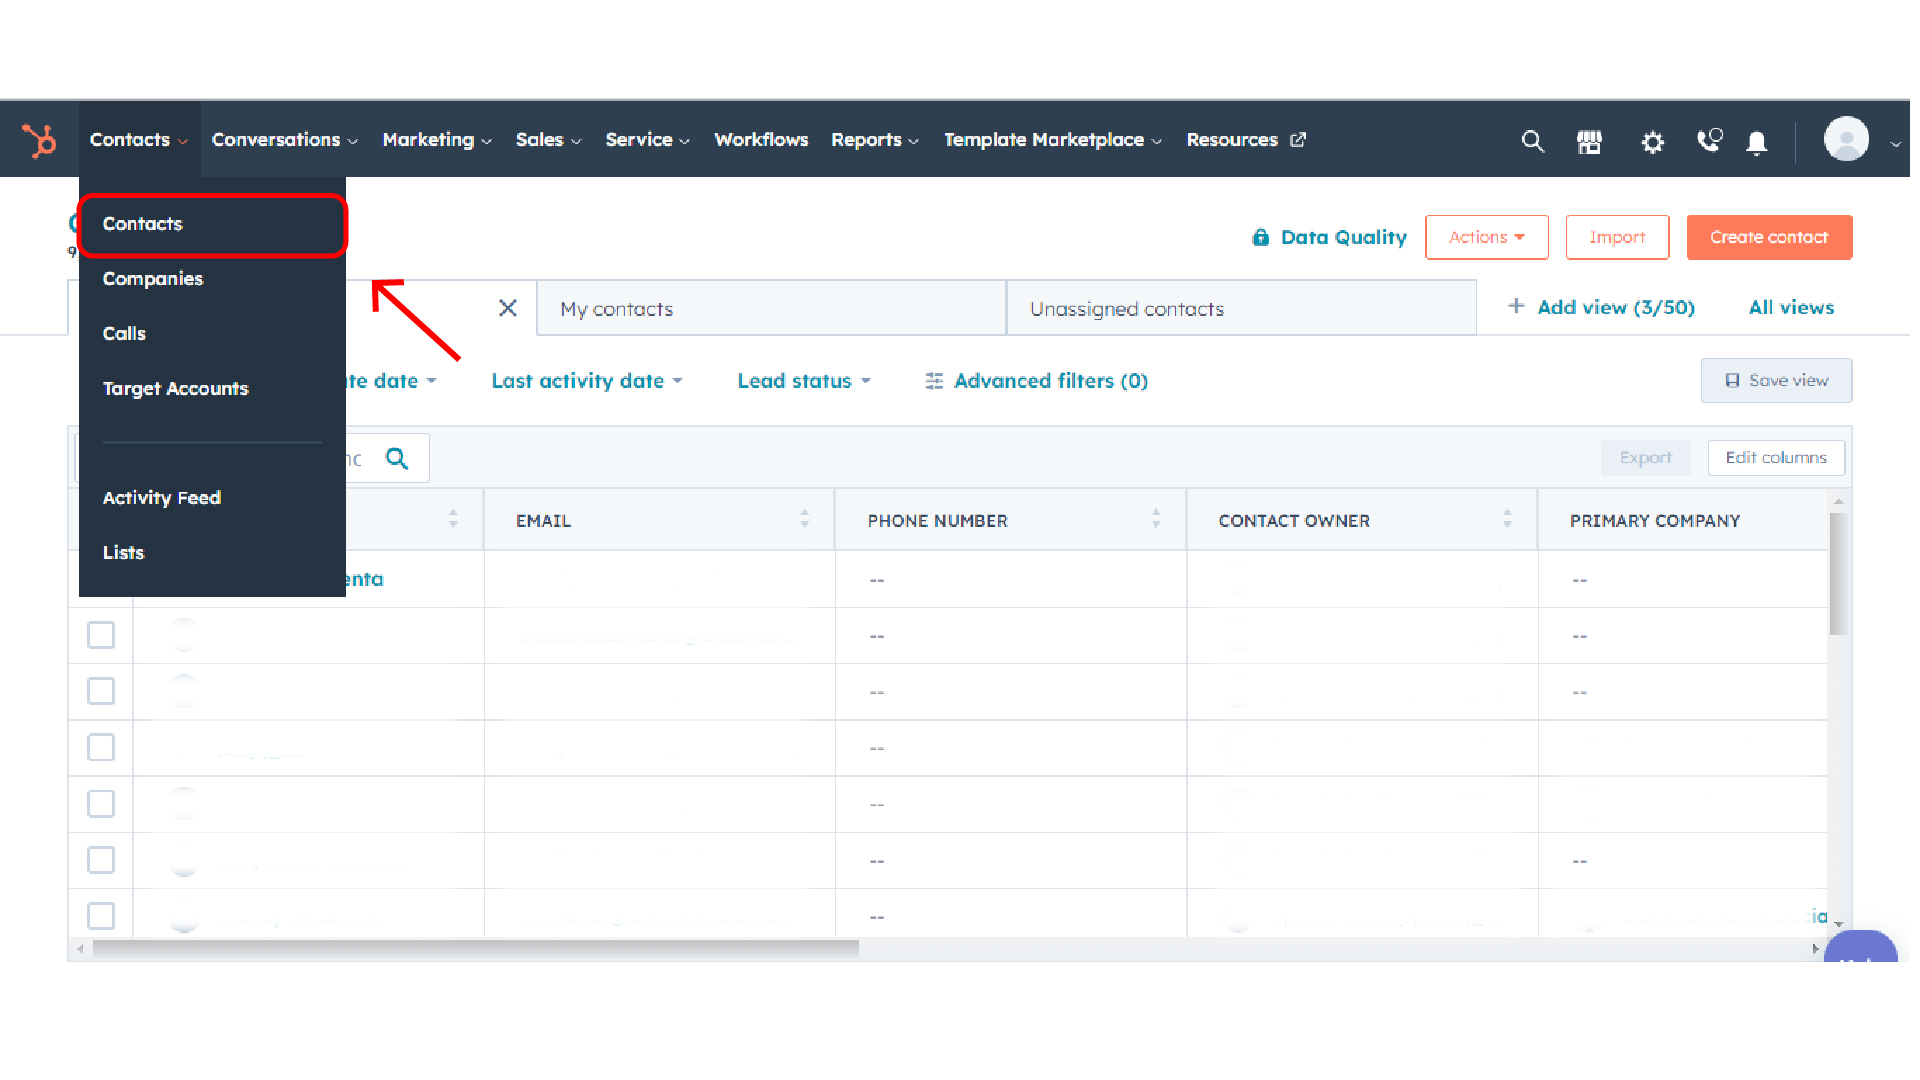This screenshot has width=1920, height=1080.
Task: Expand the Conversations nav dropdown
Action: click(284, 140)
